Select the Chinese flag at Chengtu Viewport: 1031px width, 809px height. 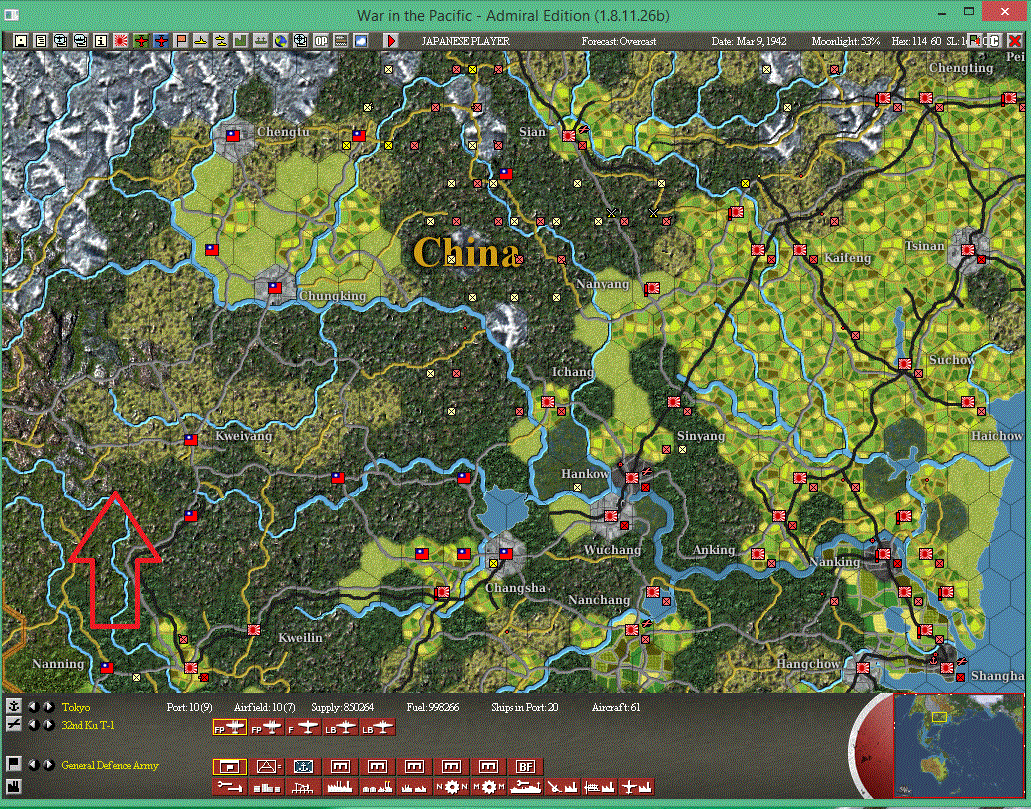(x=232, y=135)
